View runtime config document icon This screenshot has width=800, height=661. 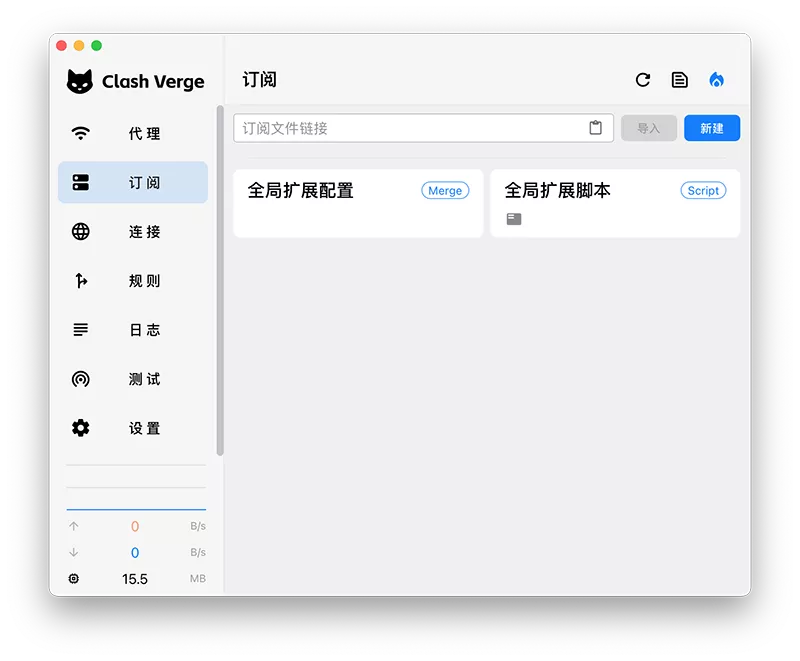coord(680,80)
